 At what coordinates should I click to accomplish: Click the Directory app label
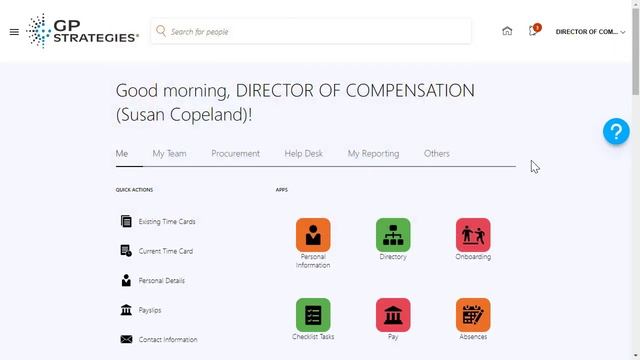(x=393, y=257)
